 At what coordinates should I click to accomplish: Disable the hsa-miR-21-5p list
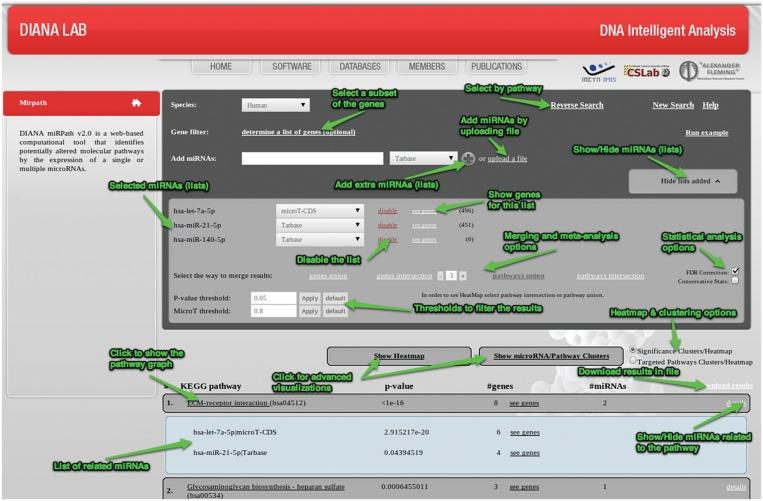click(x=387, y=225)
